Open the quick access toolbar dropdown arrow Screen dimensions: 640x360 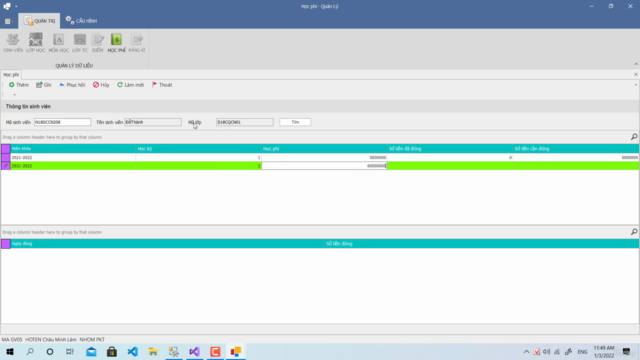(16, 6)
